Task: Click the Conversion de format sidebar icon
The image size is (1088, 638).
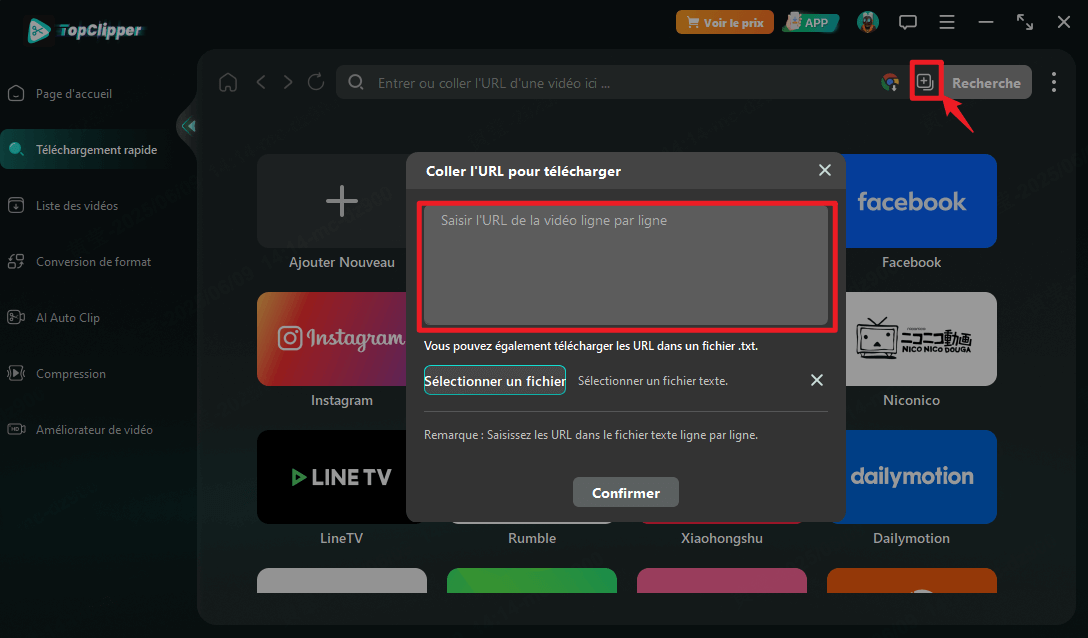Action: (16, 262)
